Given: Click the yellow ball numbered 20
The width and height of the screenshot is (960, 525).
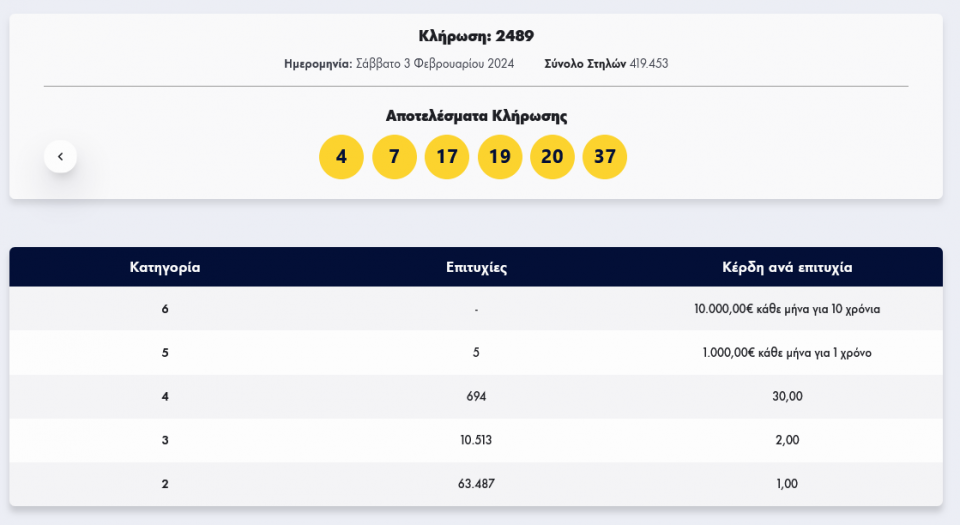Looking at the screenshot, I should coord(552,157).
